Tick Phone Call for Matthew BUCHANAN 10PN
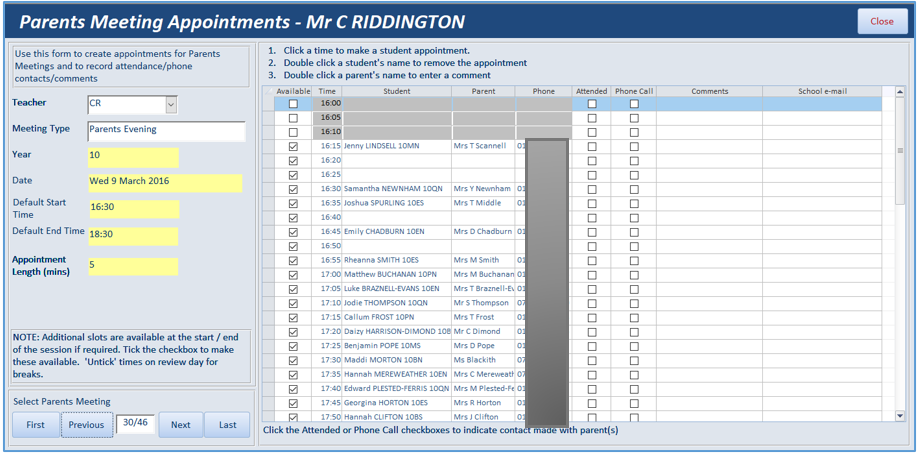This screenshot has height=456, width=921. coord(634,274)
